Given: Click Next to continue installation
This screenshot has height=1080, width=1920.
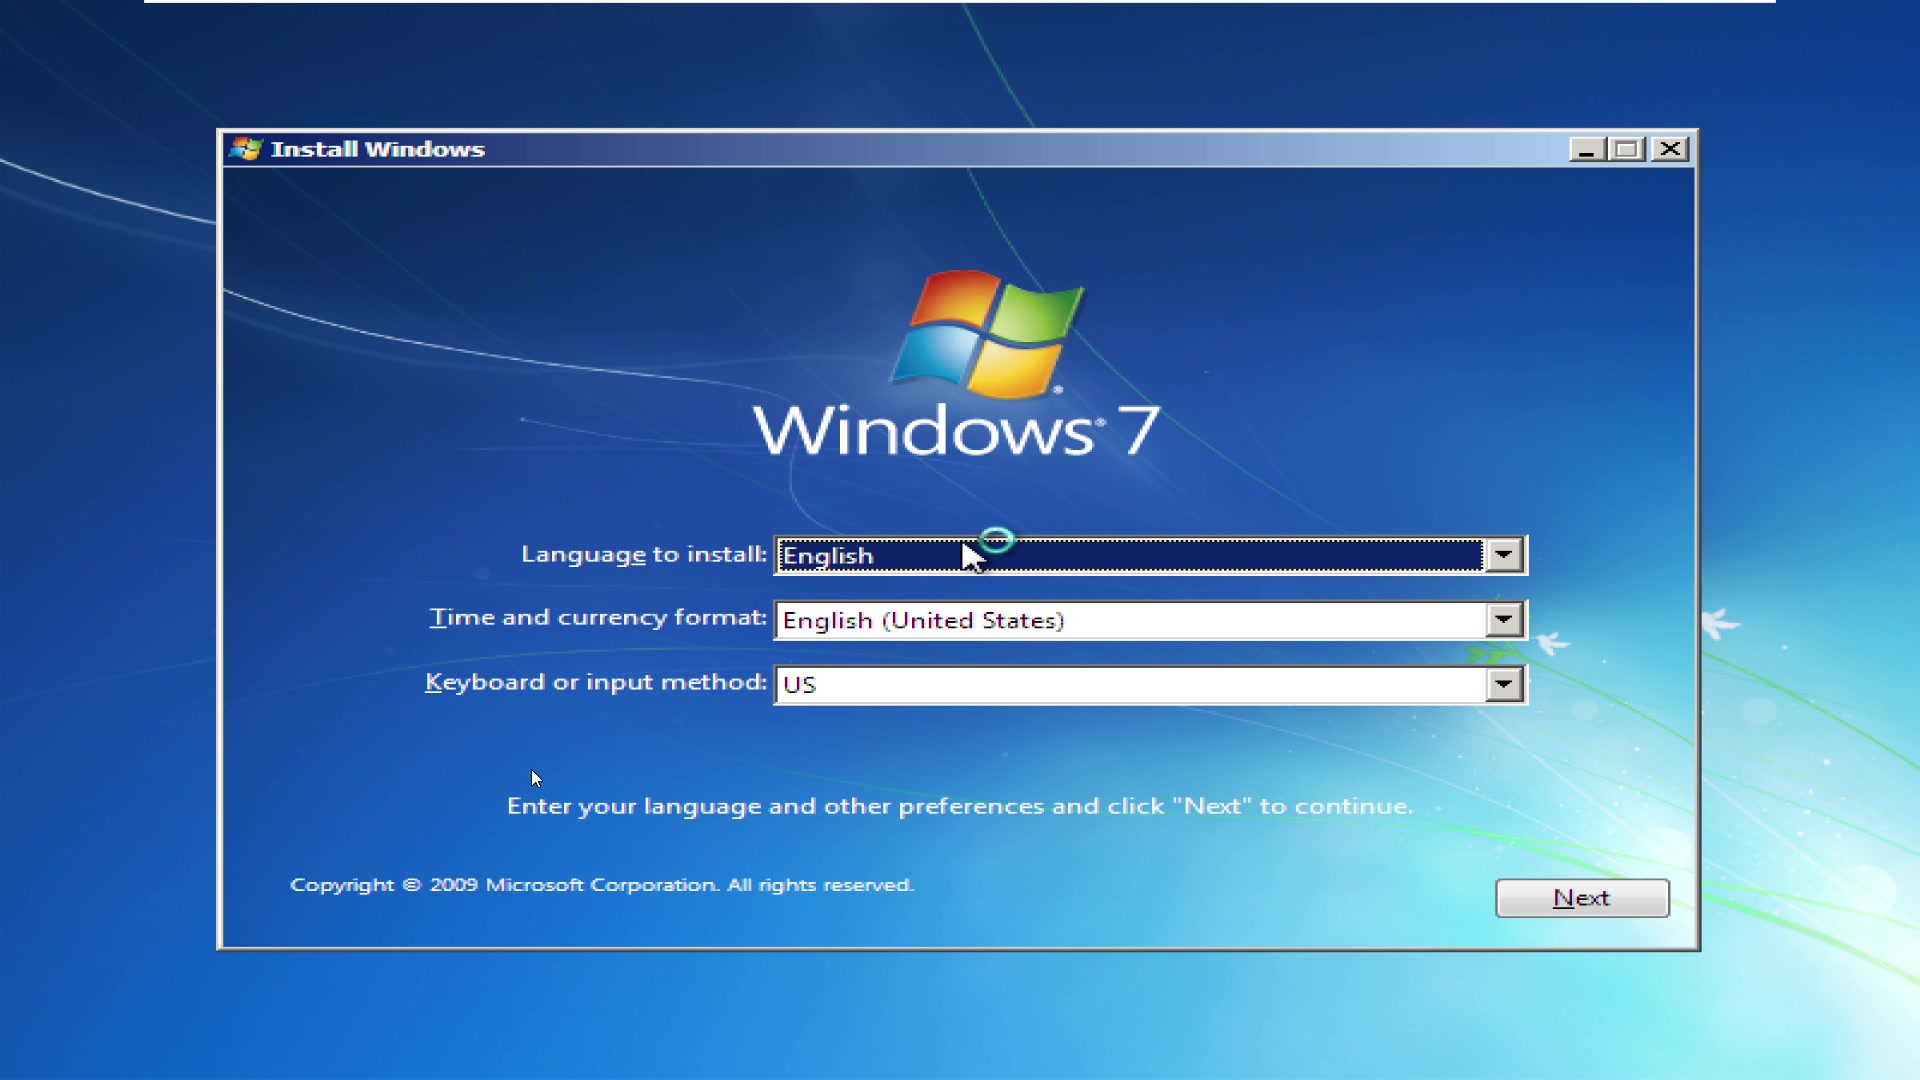Looking at the screenshot, I should click(x=1581, y=898).
